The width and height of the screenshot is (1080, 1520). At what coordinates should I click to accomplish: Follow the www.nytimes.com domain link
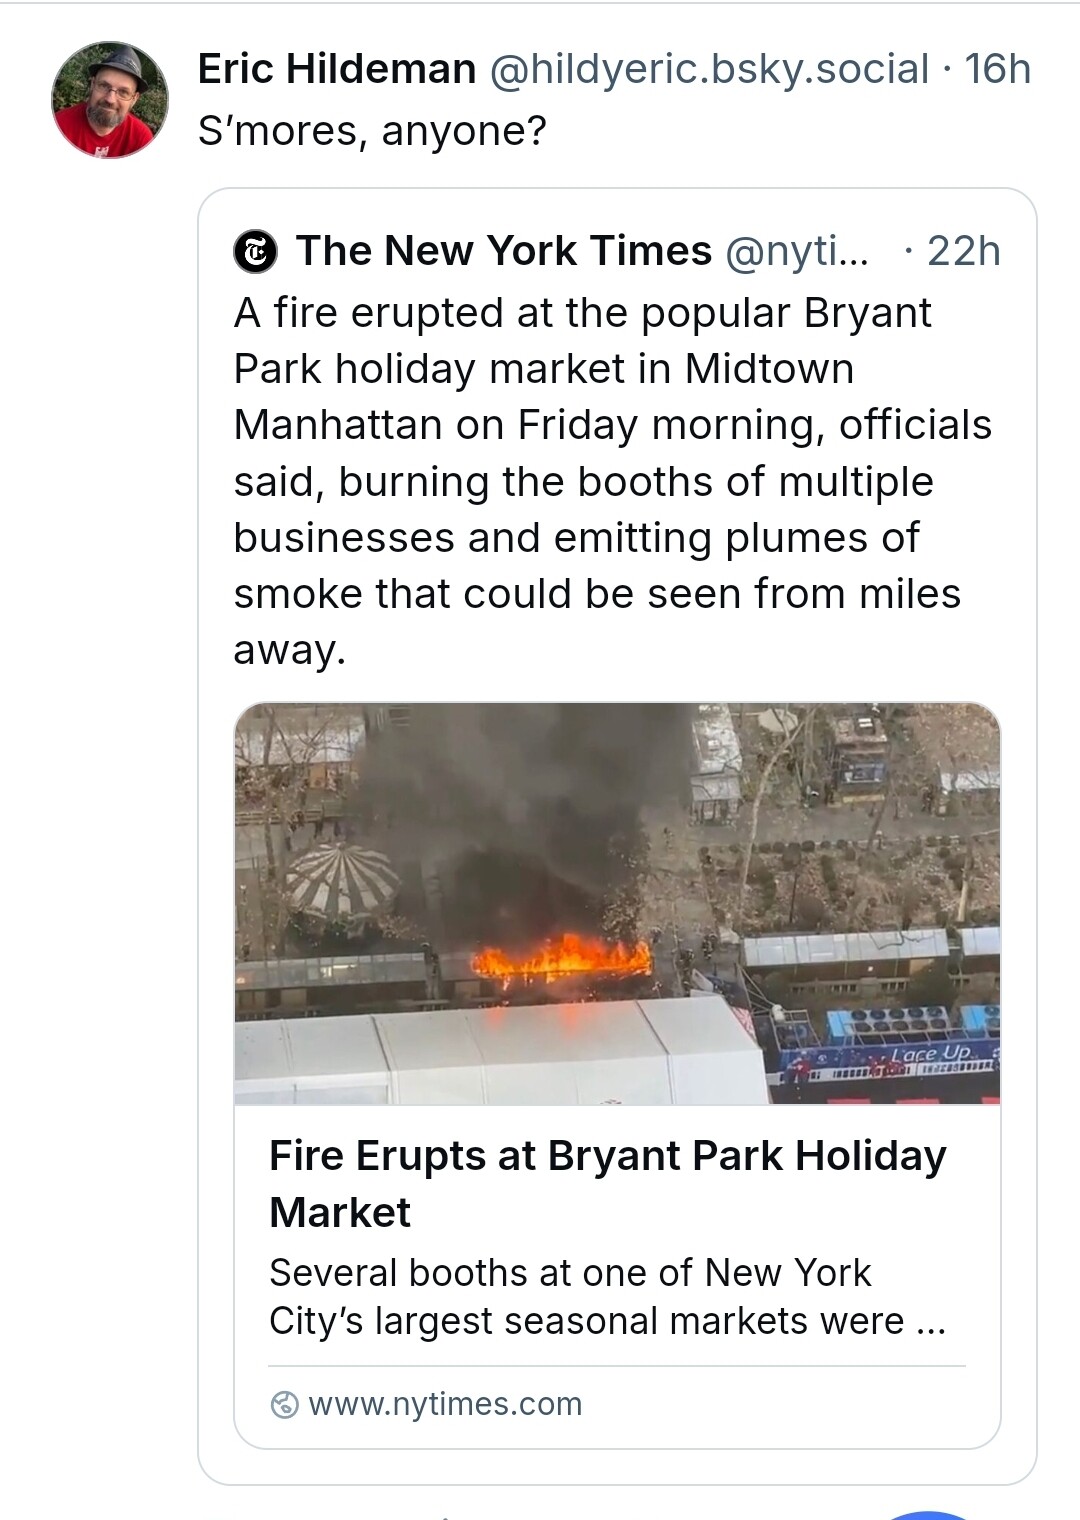coord(445,1404)
